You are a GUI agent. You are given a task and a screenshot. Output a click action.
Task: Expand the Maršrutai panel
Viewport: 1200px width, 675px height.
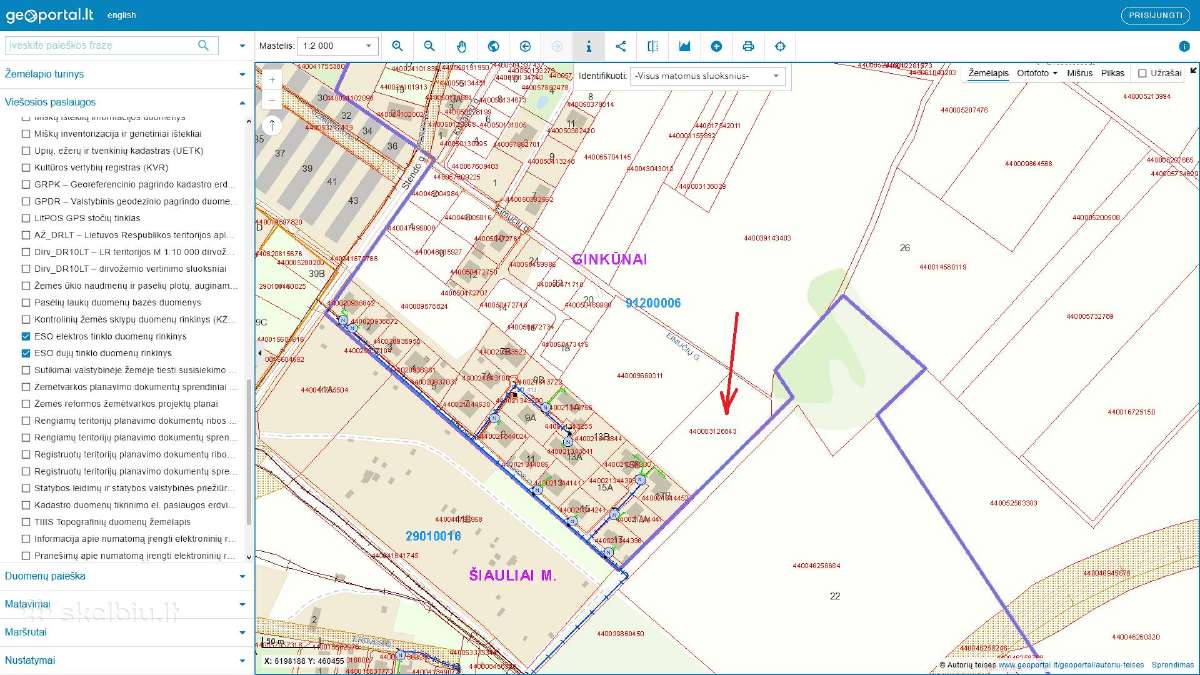click(125, 632)
